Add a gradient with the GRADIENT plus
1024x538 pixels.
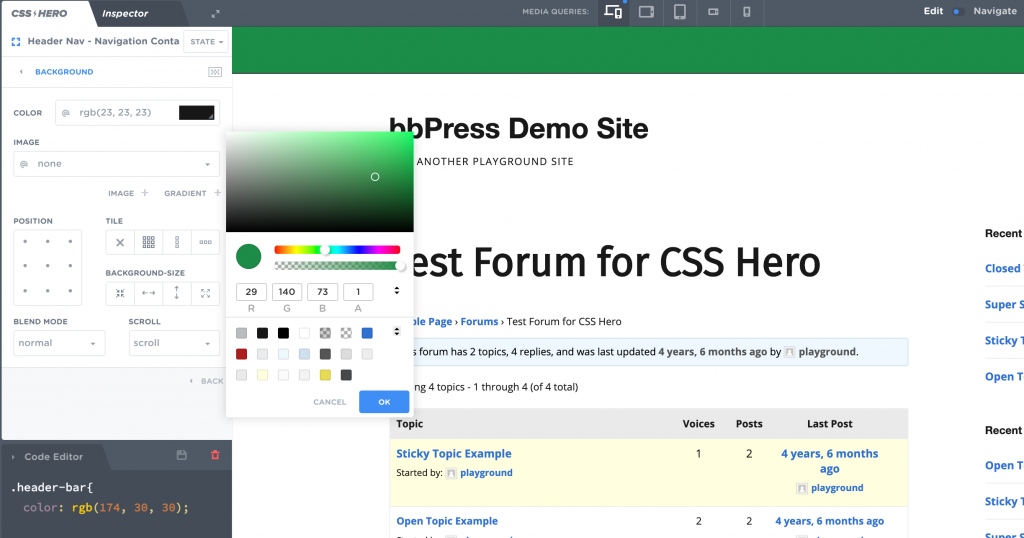217,193
